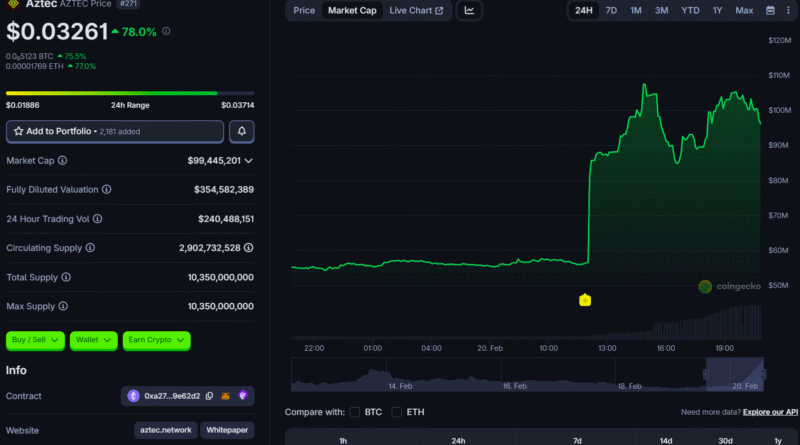Click the purple shield icon in Contract row
Viewport: 800px width, 445px height.
tap(243, 395)
